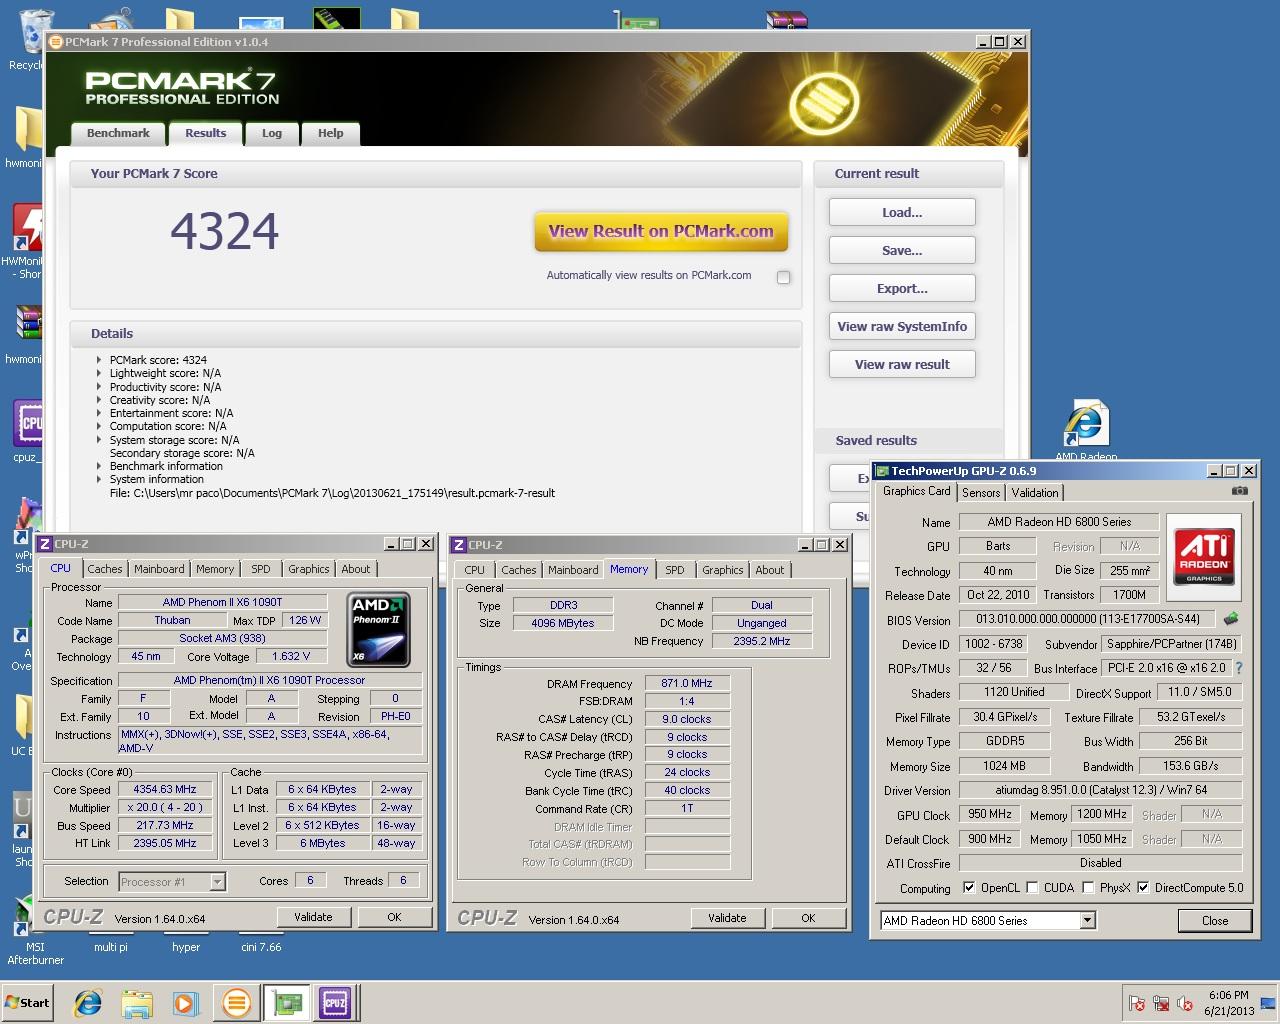The height and width of the screenshot is (1024, 1280).
Task: Switch to PCMark 7 taskbar button
Action: 237,1002
